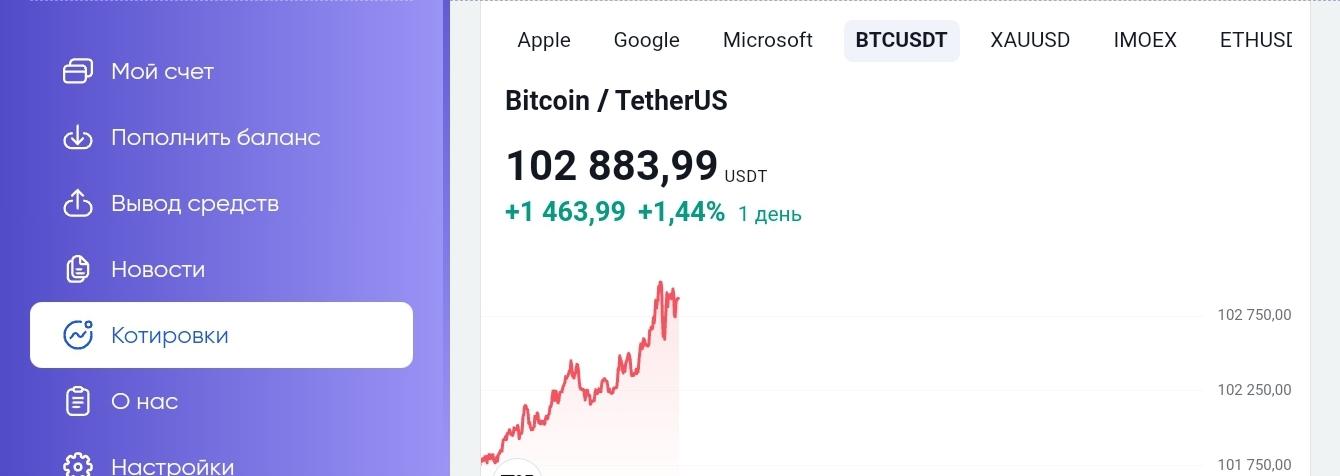Click the upload icon for Вывод средств

pyautogui.click(x=78, y=204)
